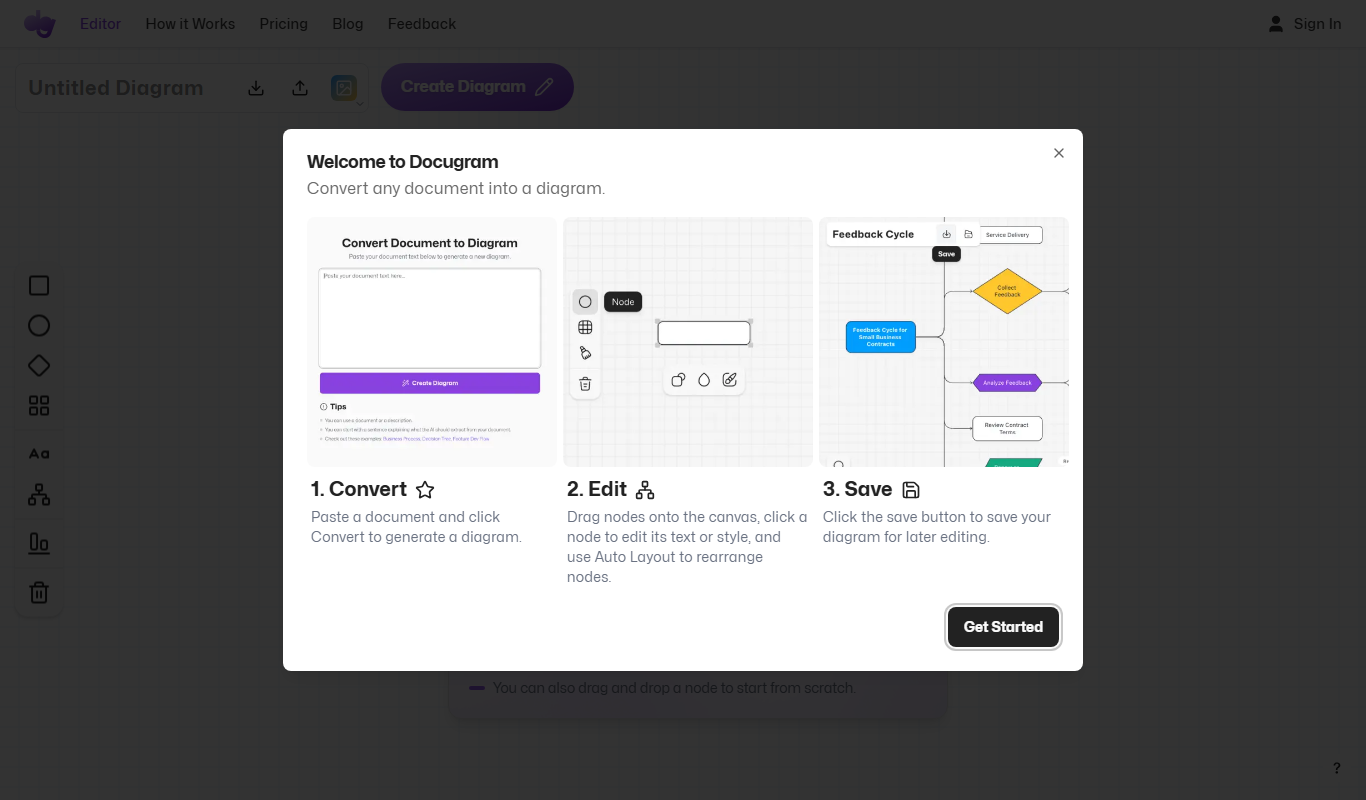The height and width of the screenshot is (800, 1366).
Task: Apply auto layout from left sidebar
Action: pos(39,494)
